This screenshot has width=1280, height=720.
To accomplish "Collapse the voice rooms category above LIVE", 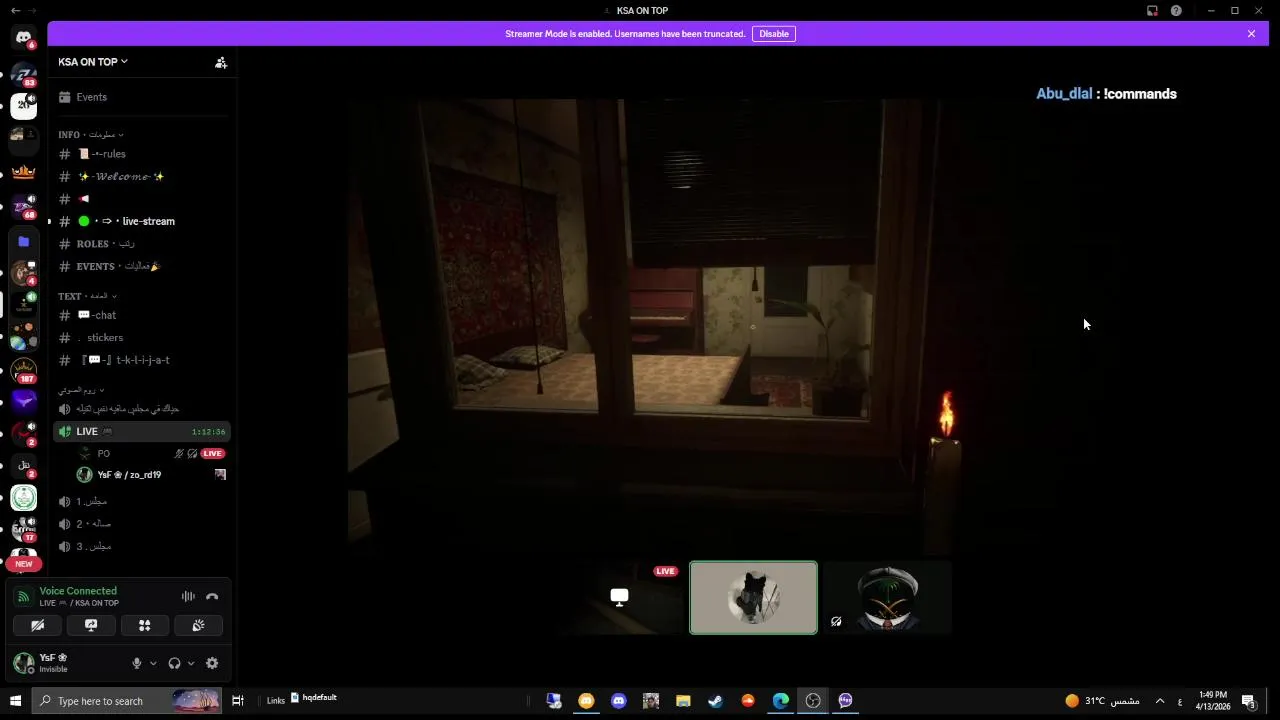I will point(81,390).
